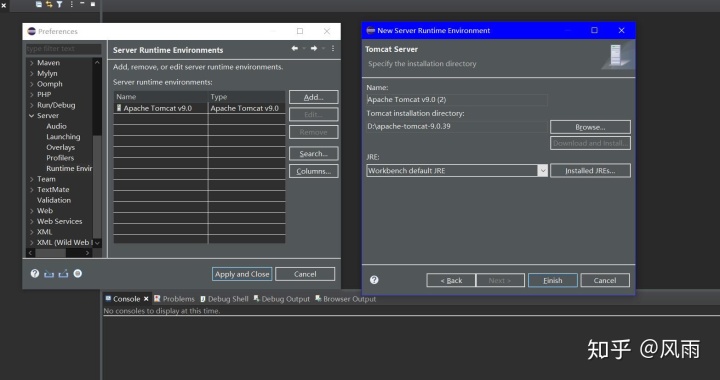Screen dimensions: 720x380
Task: Click the Name field with Apache Tomcat v9.0 (2)
Action: [x=457, y=100]
